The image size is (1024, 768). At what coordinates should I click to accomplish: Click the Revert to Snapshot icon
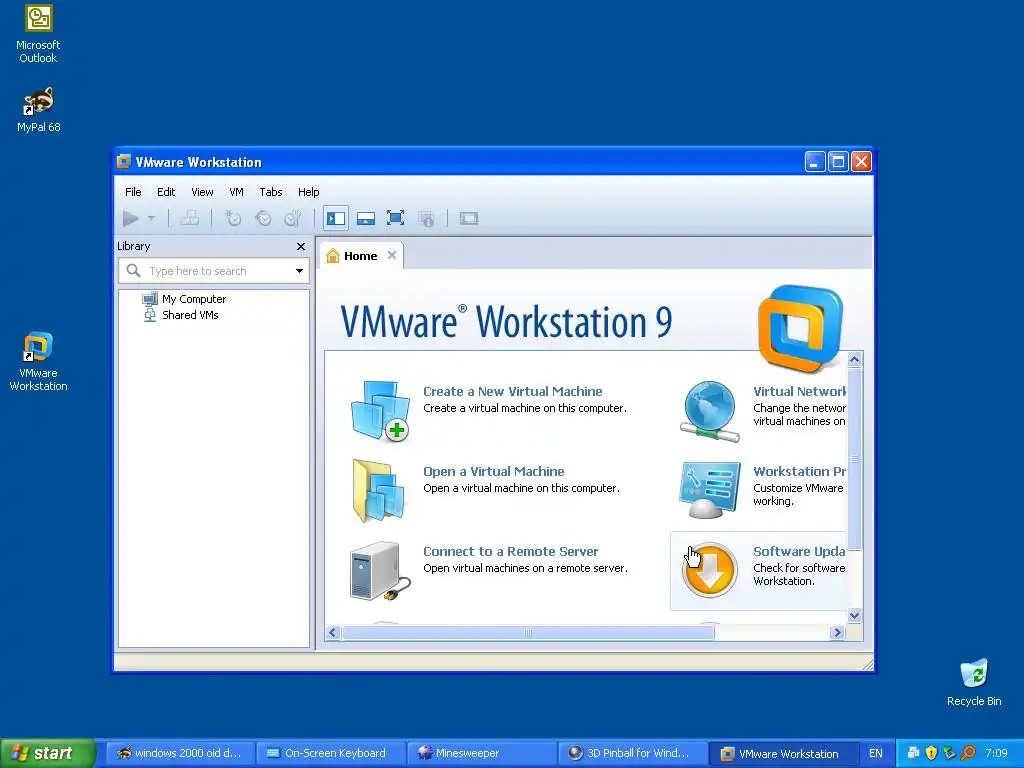(x=263, y=218)
